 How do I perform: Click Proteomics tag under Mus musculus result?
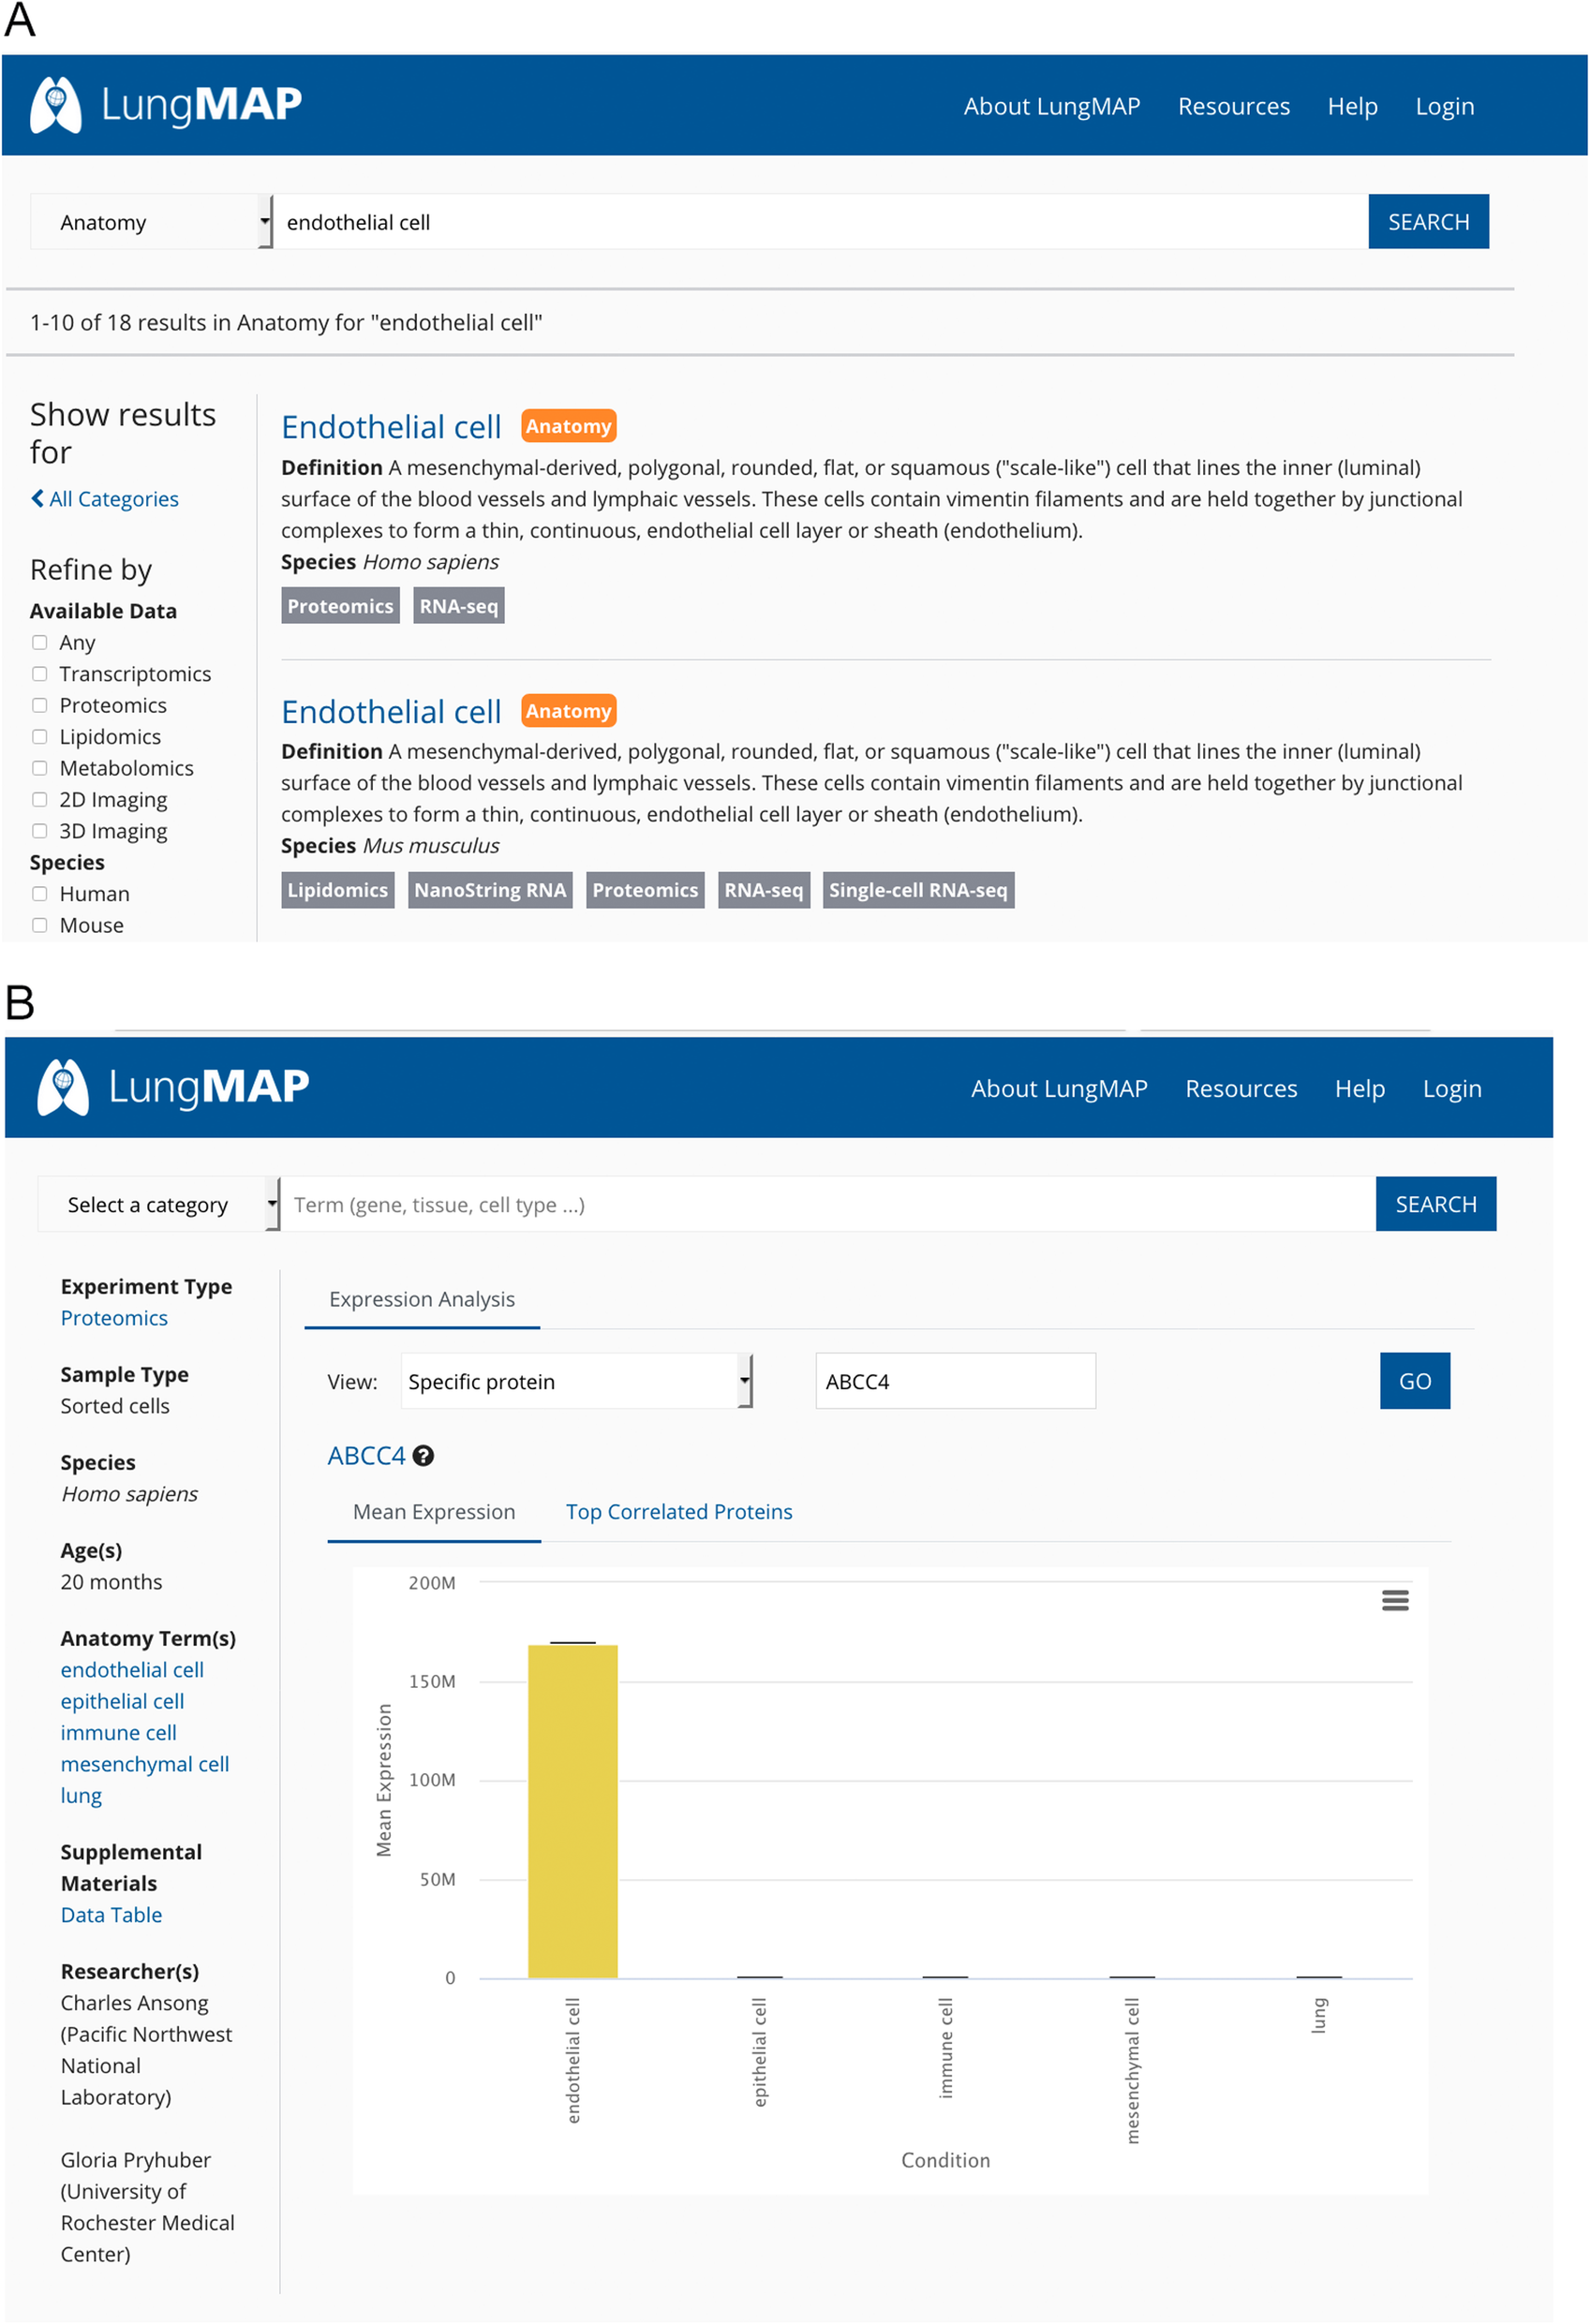[x=645, y=890]
